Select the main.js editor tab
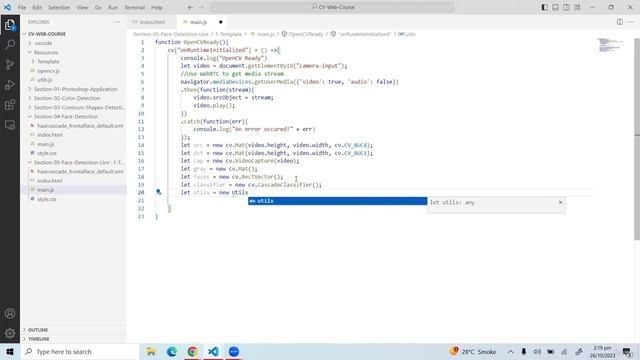 coord(198,22)
